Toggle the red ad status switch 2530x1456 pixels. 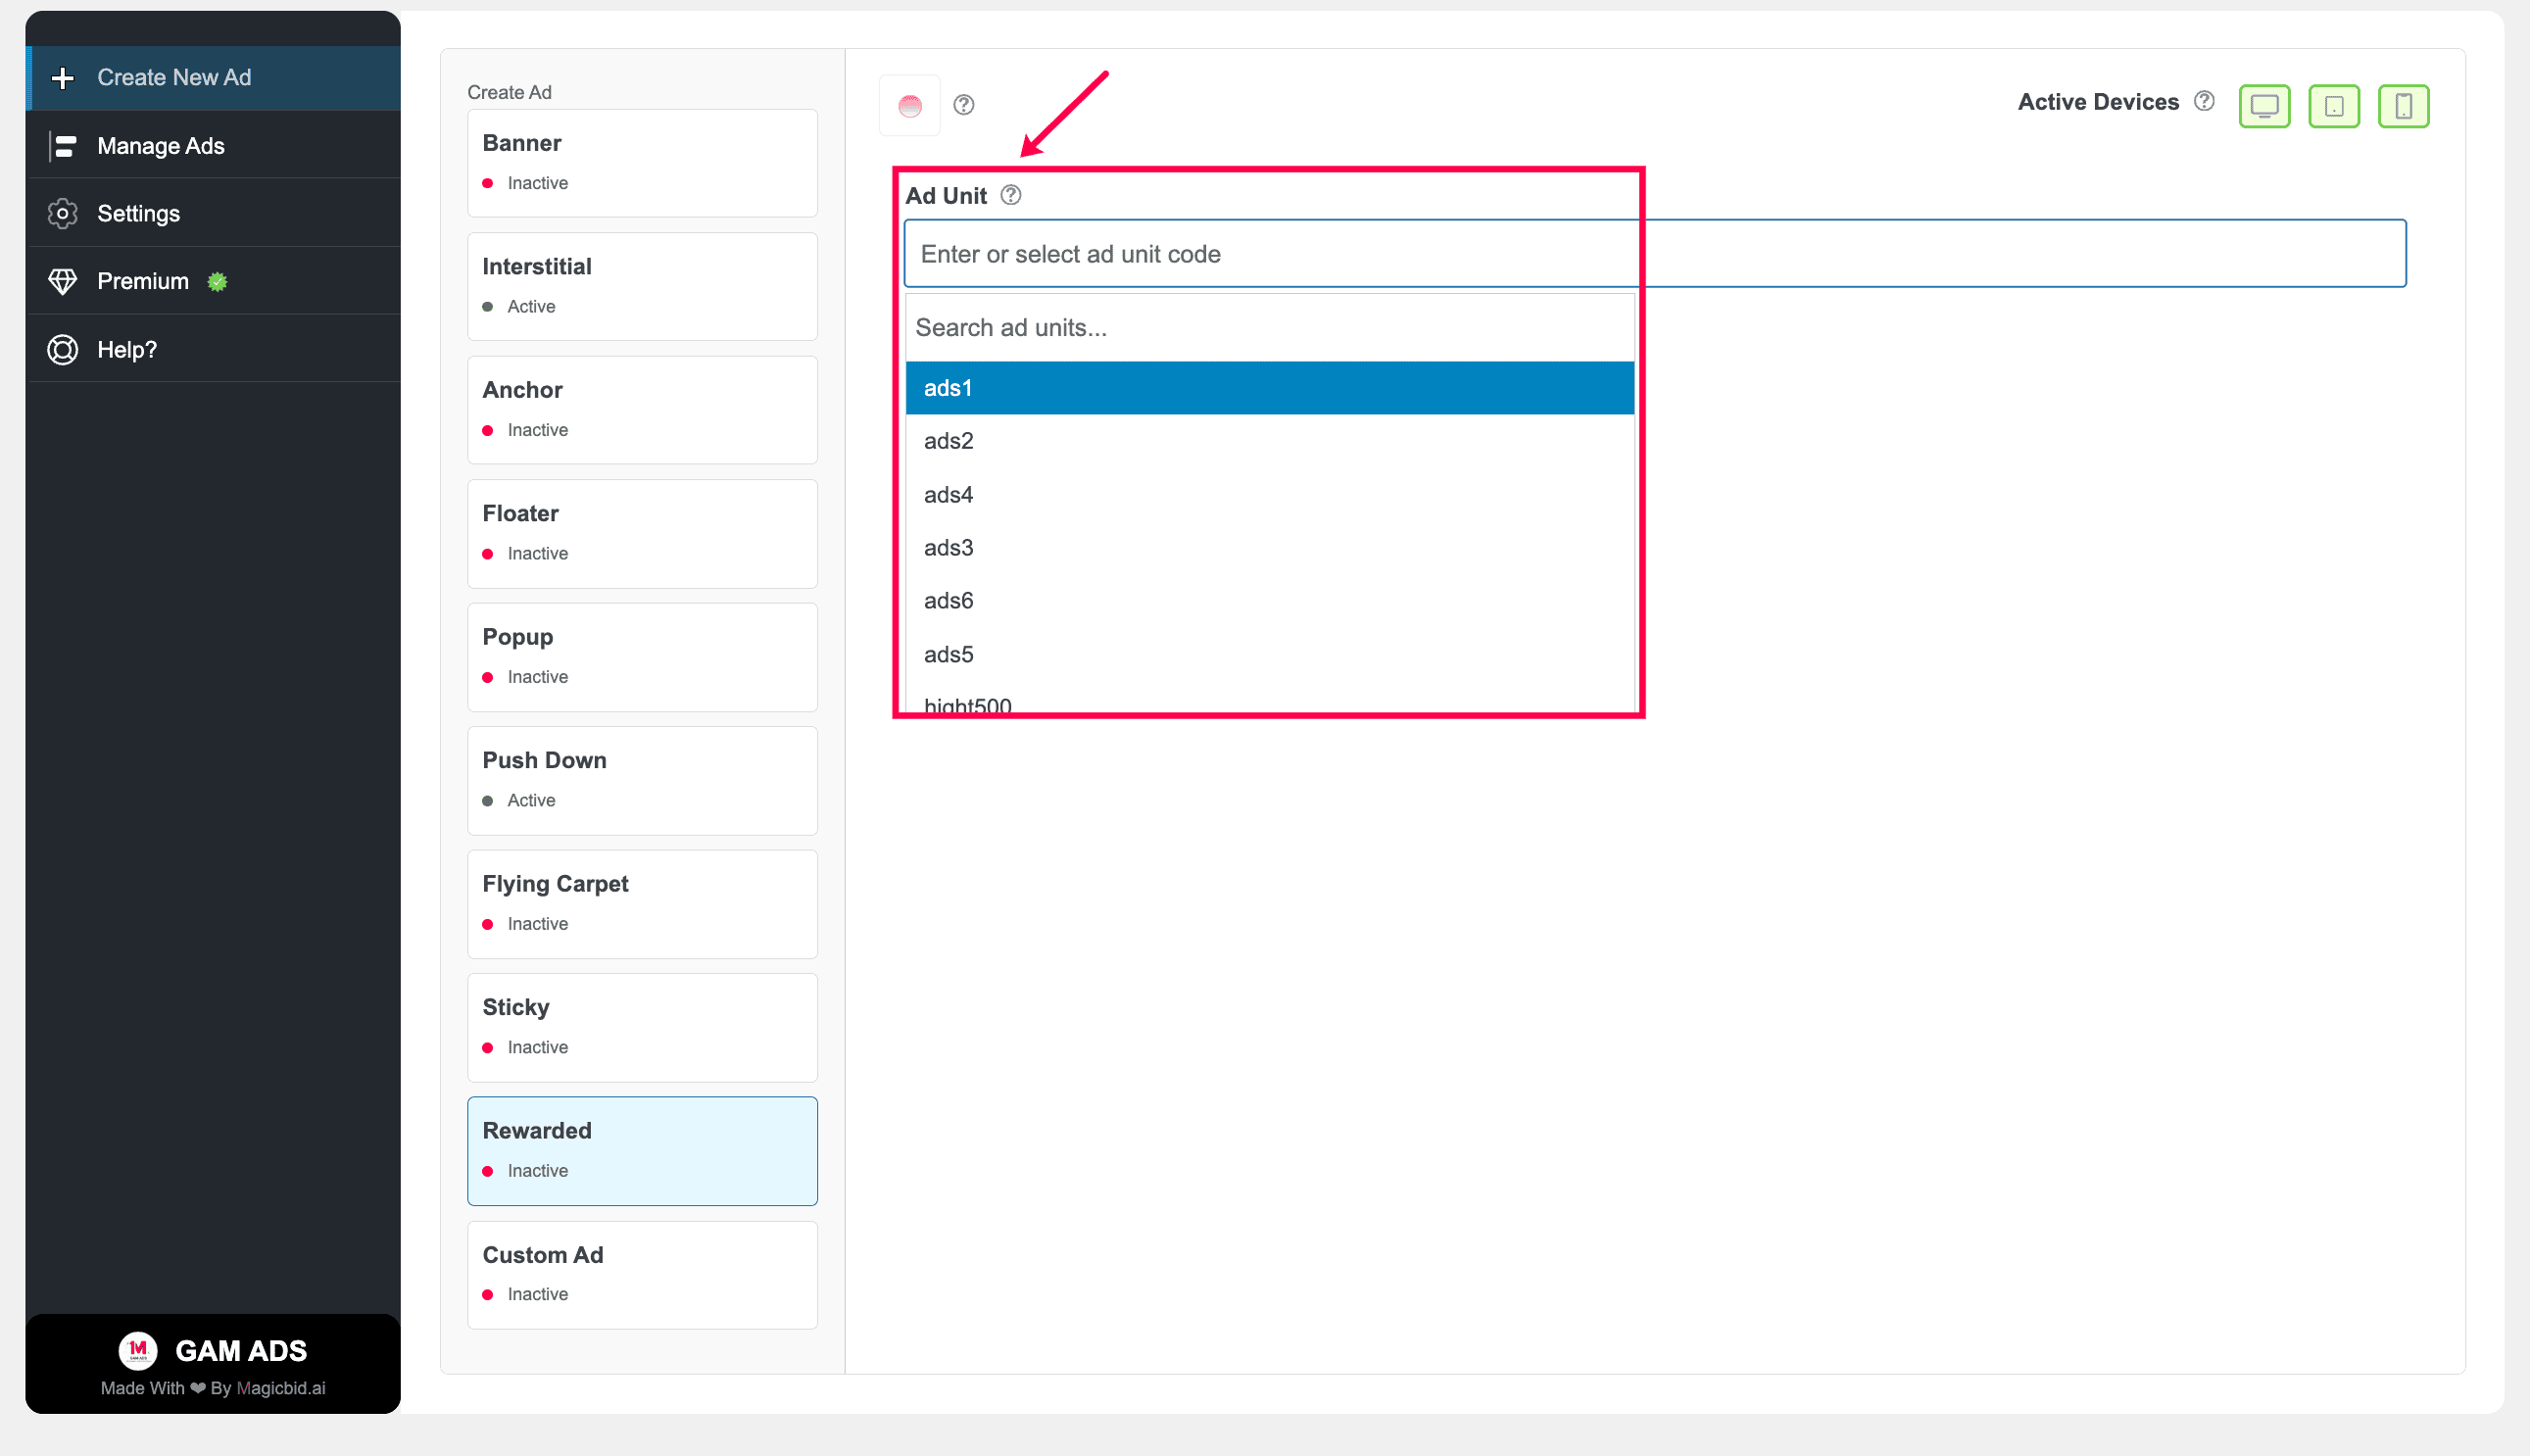909,106
